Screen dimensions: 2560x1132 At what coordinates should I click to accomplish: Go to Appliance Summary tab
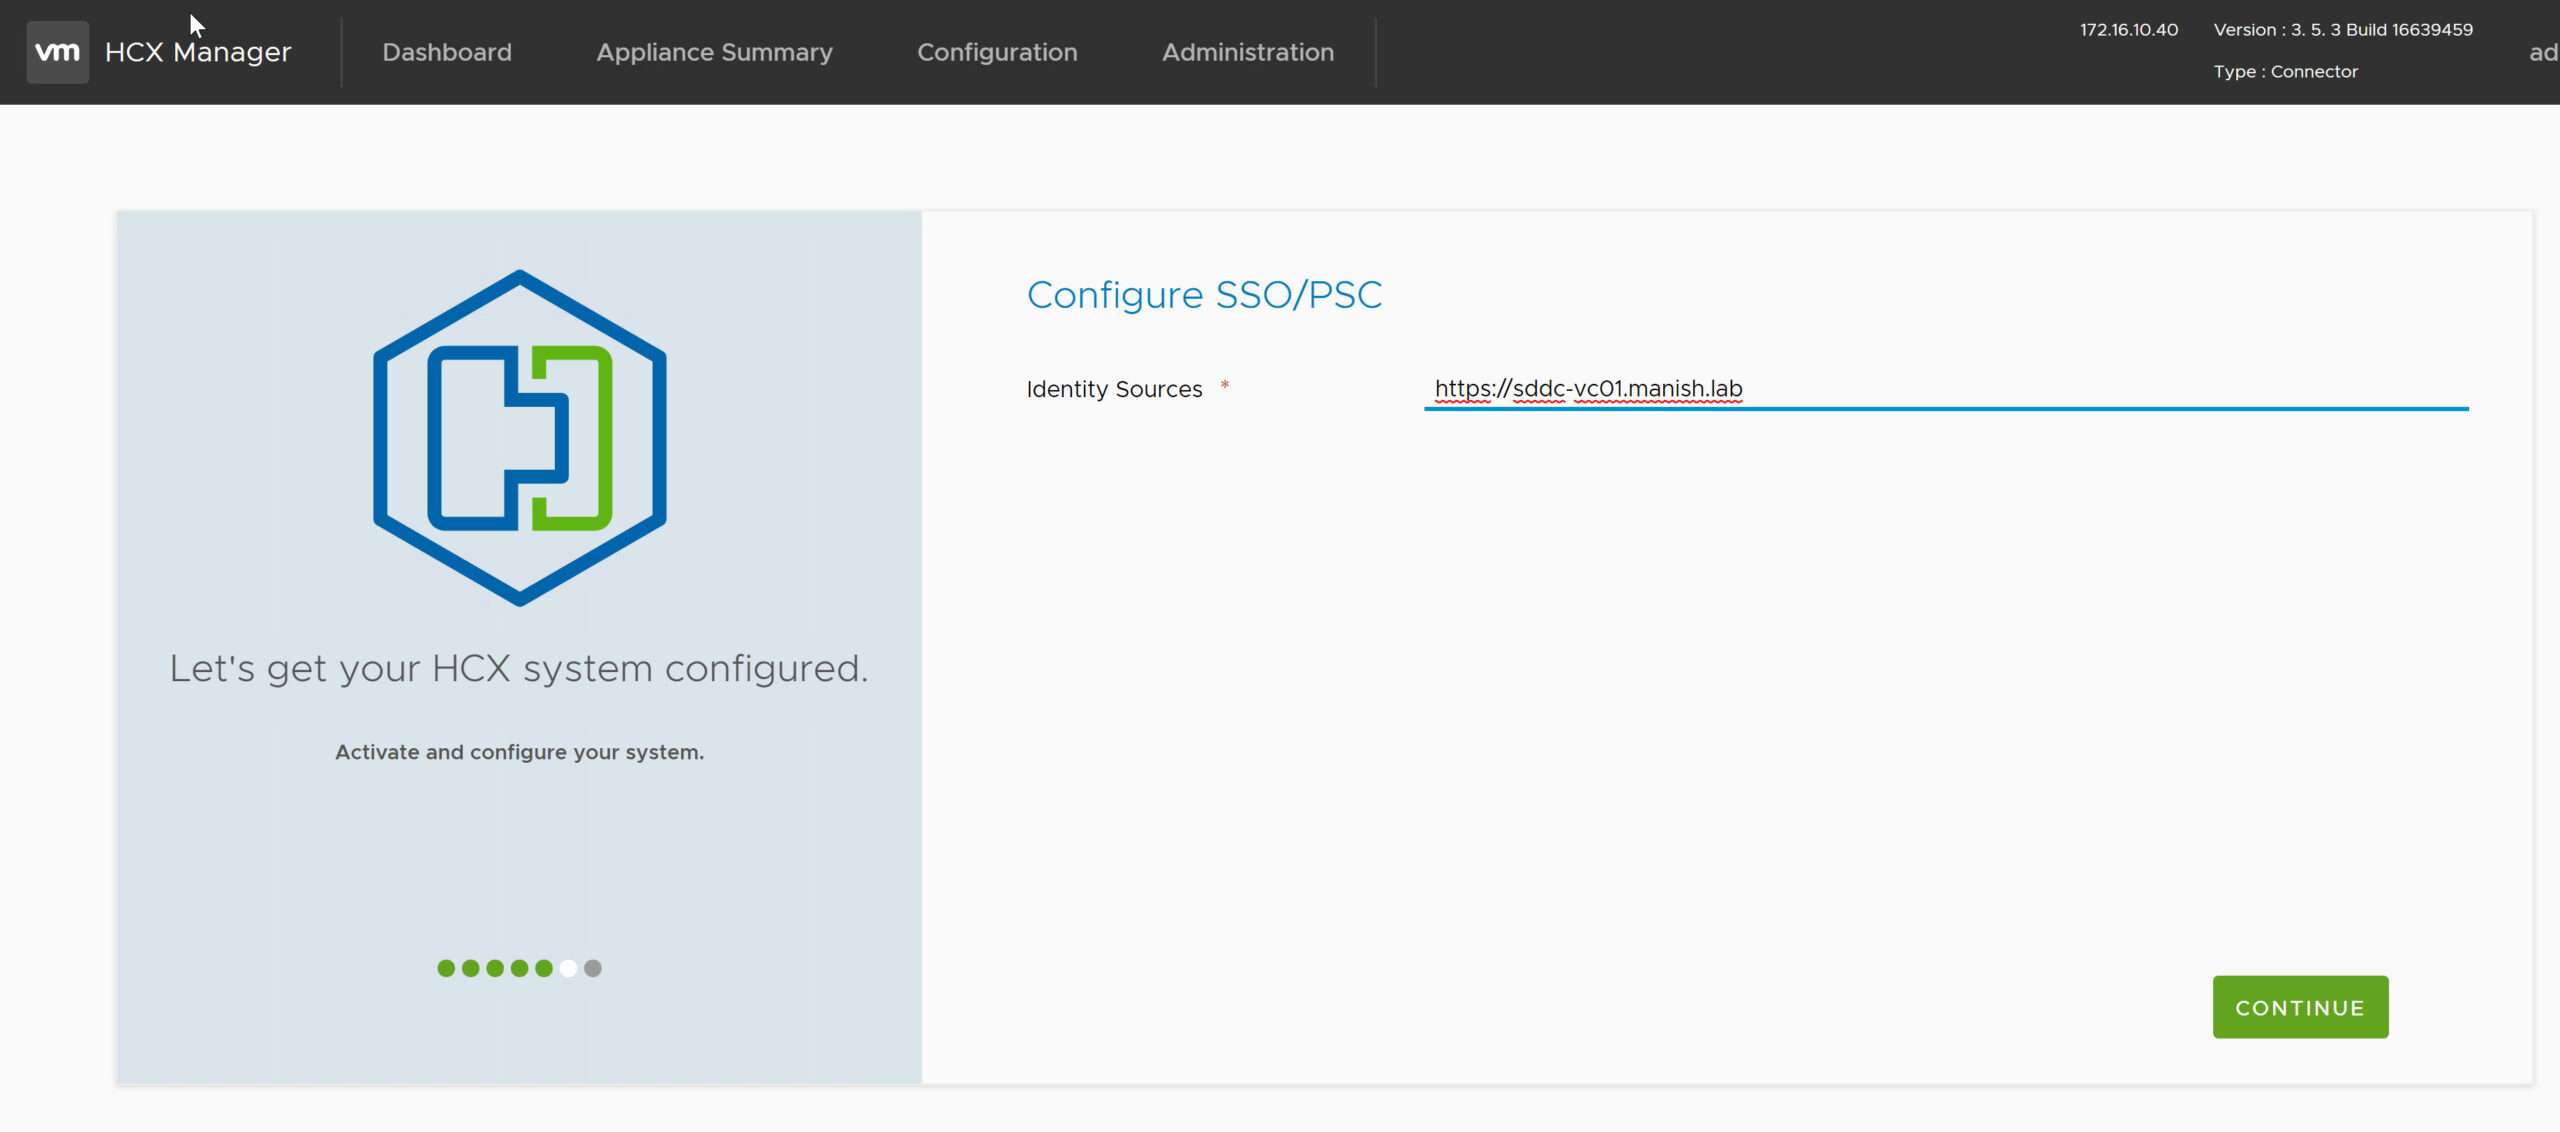click(x=714, y=52)
